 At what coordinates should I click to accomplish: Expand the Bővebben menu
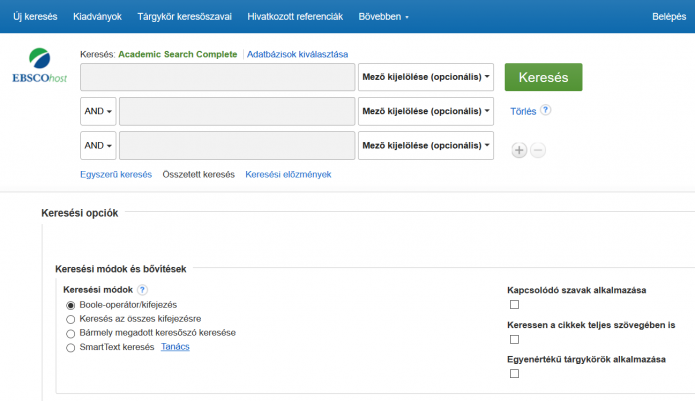(x=384, y=17)
